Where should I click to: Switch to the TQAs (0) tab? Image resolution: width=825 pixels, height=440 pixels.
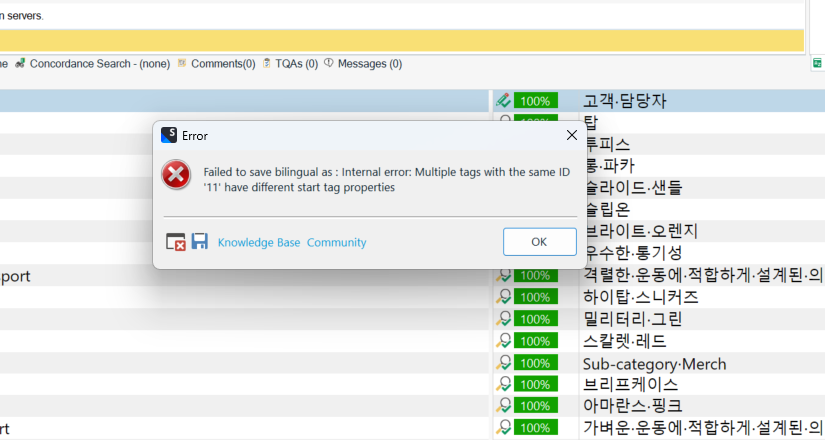[296, 64]
